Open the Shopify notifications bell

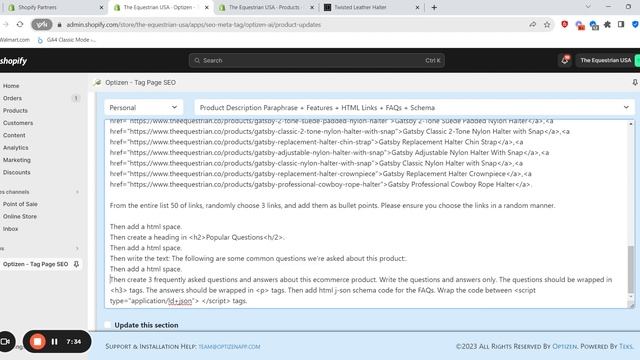[565, 60]
